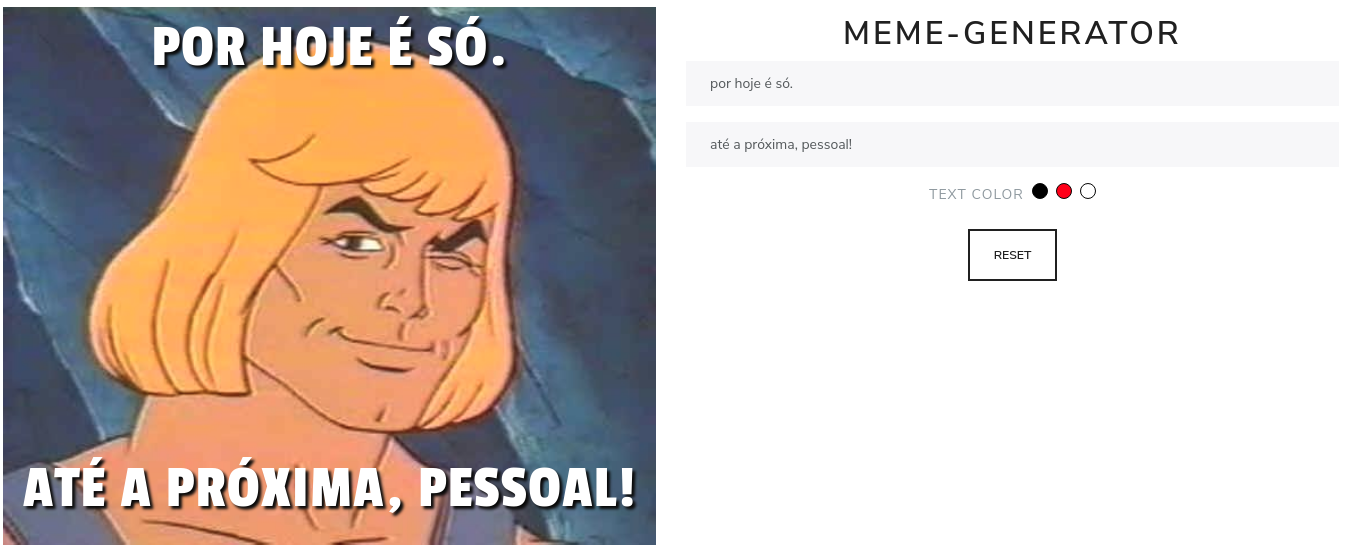Click the MEME-GENERATOR heading
This screenshot has width=1347, height=548.
[x=1012, y=33]
